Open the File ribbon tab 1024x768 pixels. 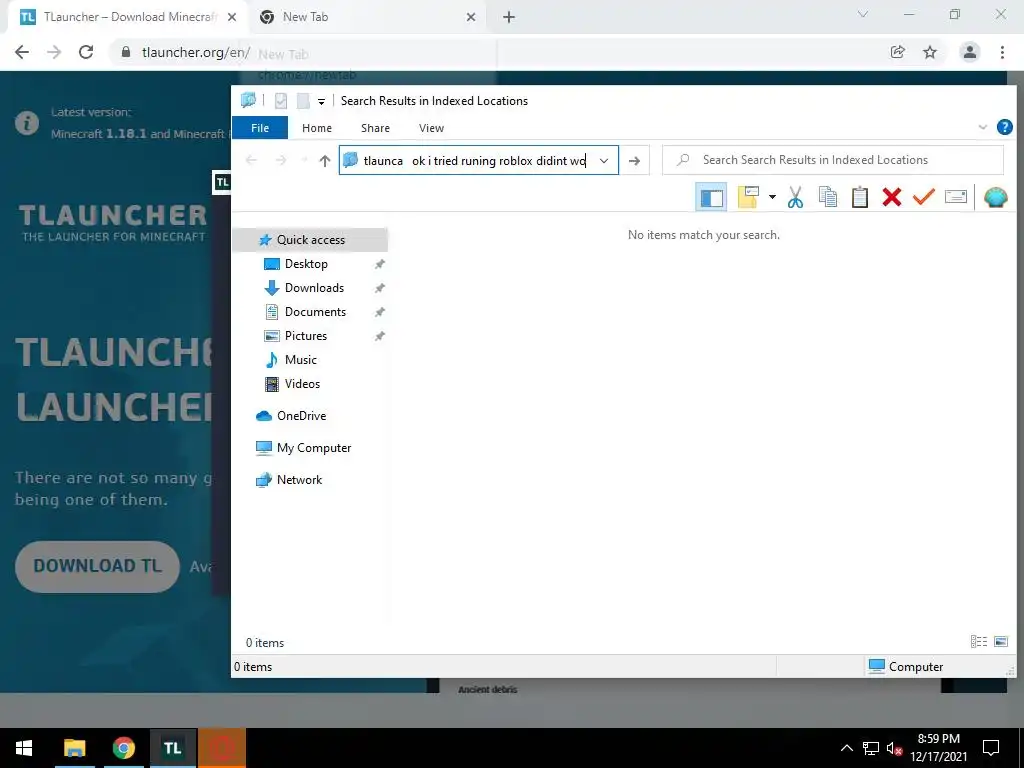tap(260, 128)
